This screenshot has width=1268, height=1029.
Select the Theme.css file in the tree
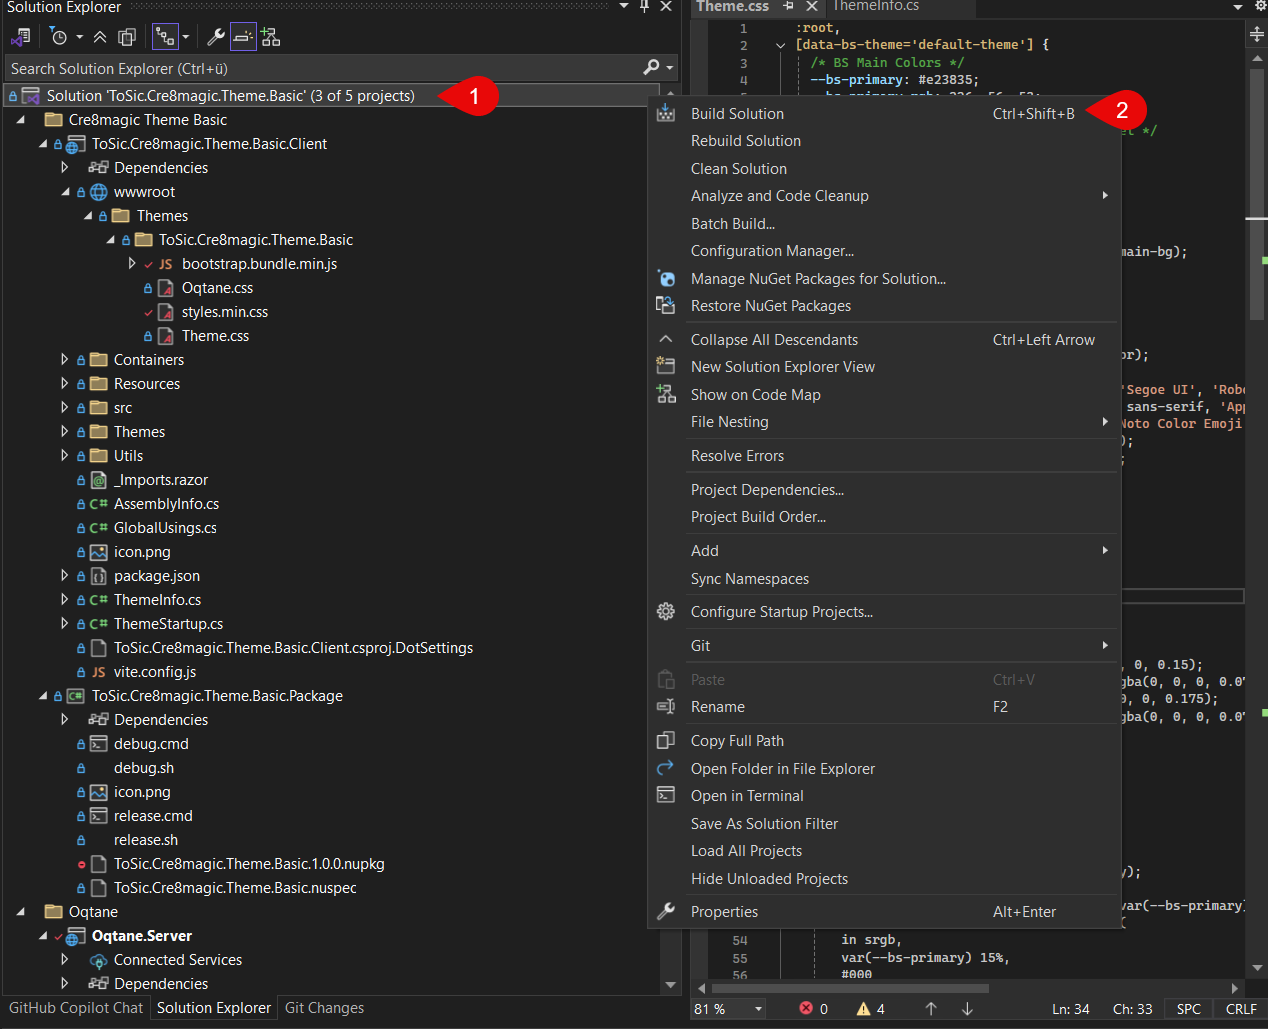point(215,336)
